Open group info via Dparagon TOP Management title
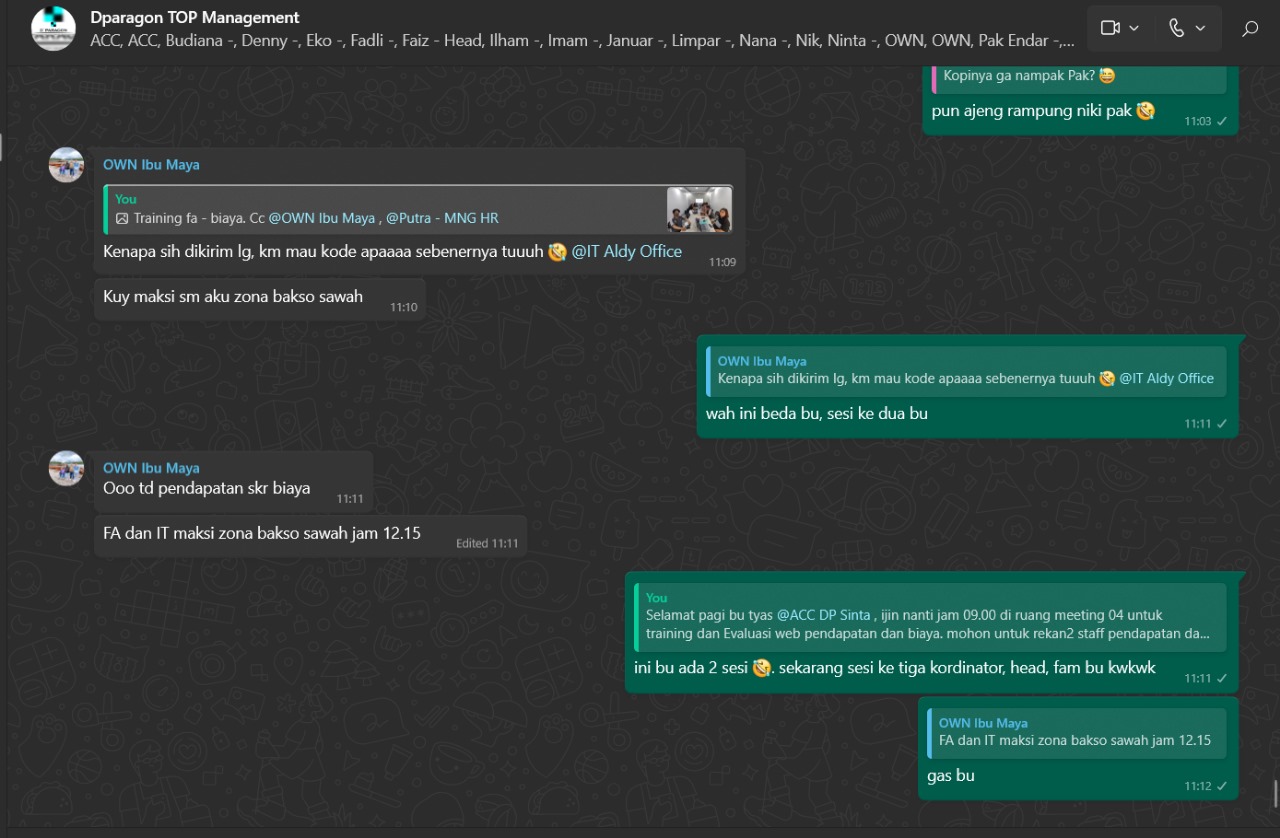Viewport: 1280px width, 838px height. (194, 17)
